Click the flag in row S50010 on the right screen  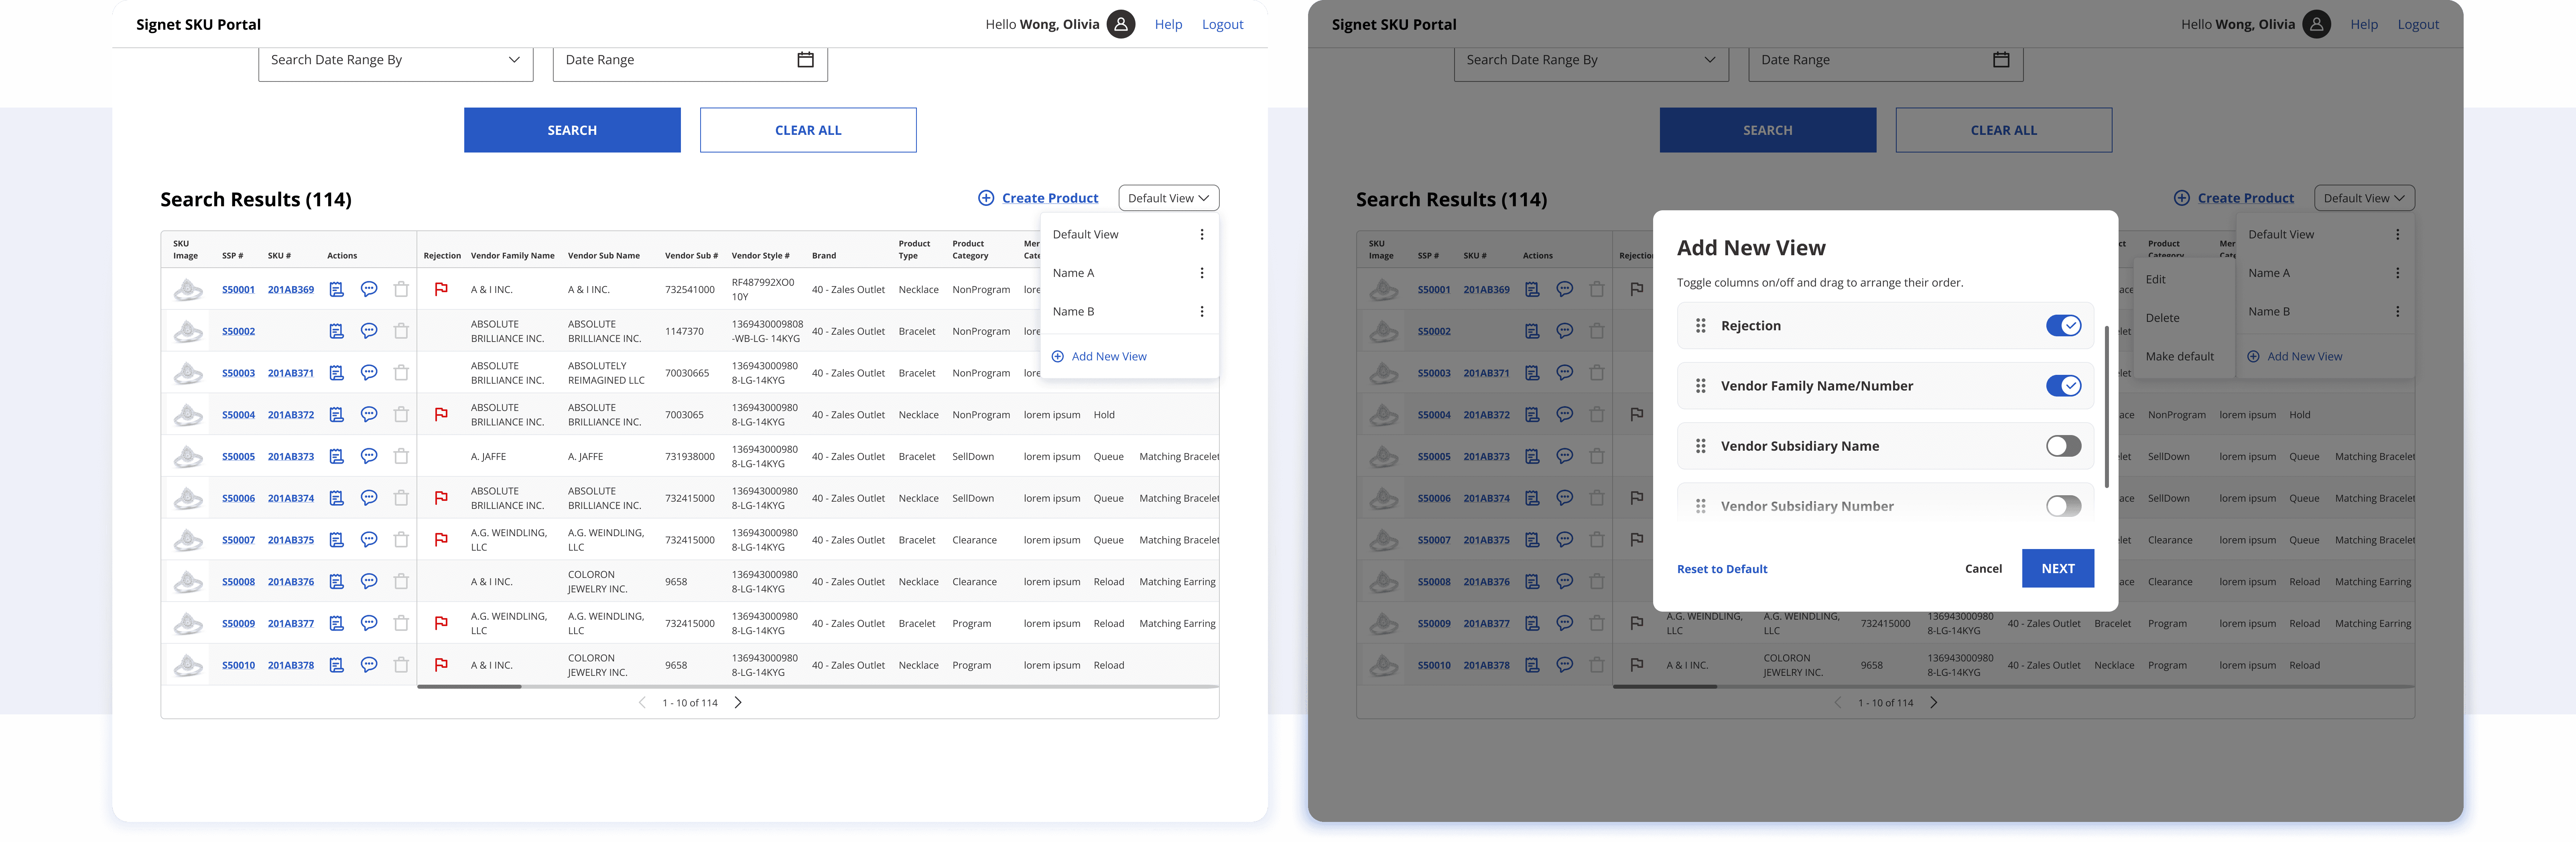pyautogui.click(x=1637, y=665)
